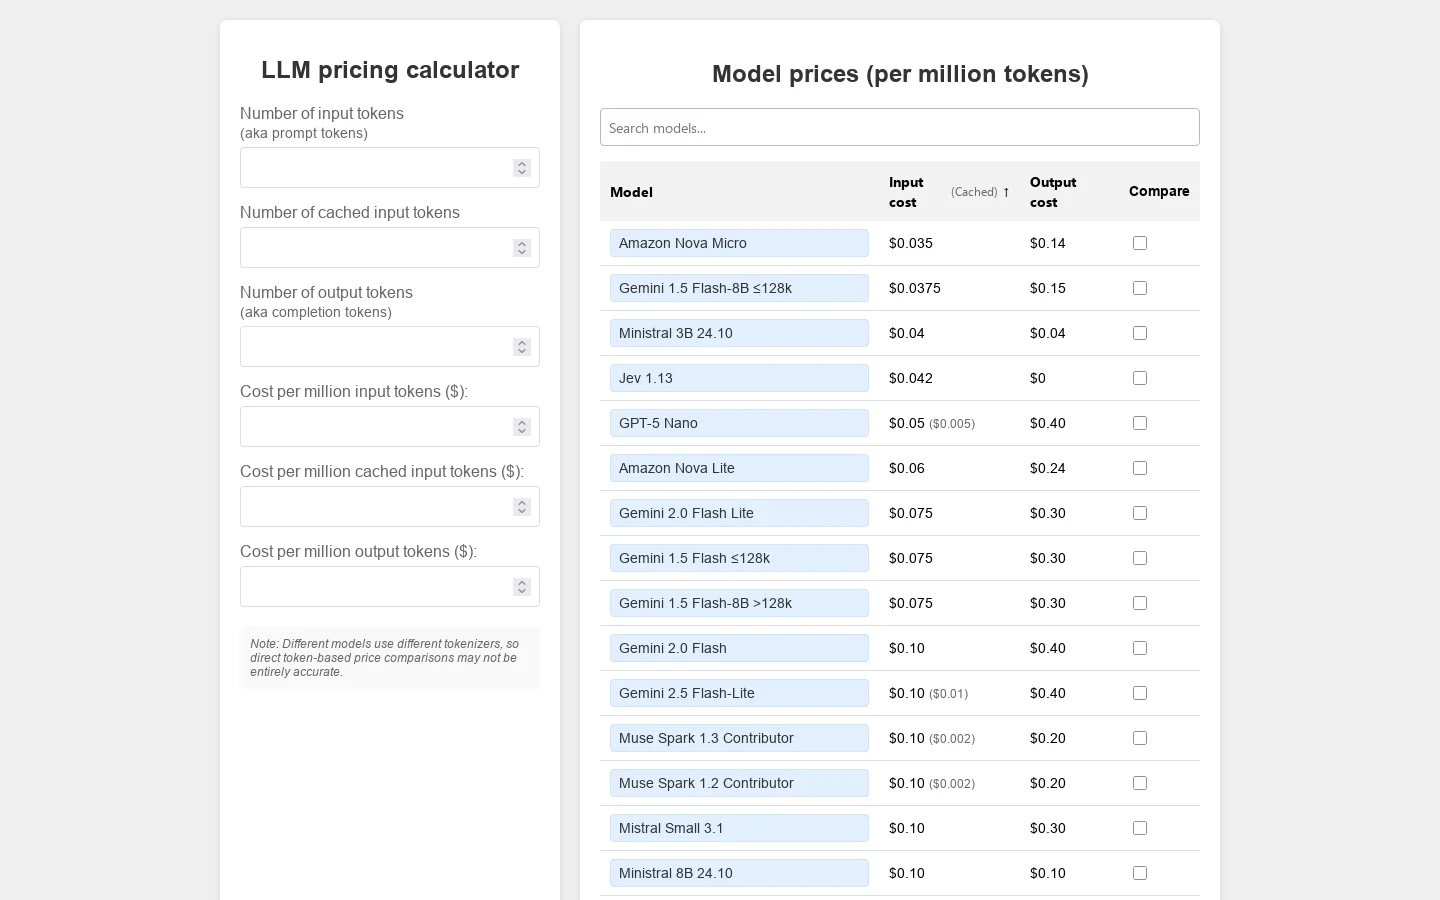Check Compare box for Muse Spark 1.2 Contributor
1440x900 pixels.
coord(1140,783)
